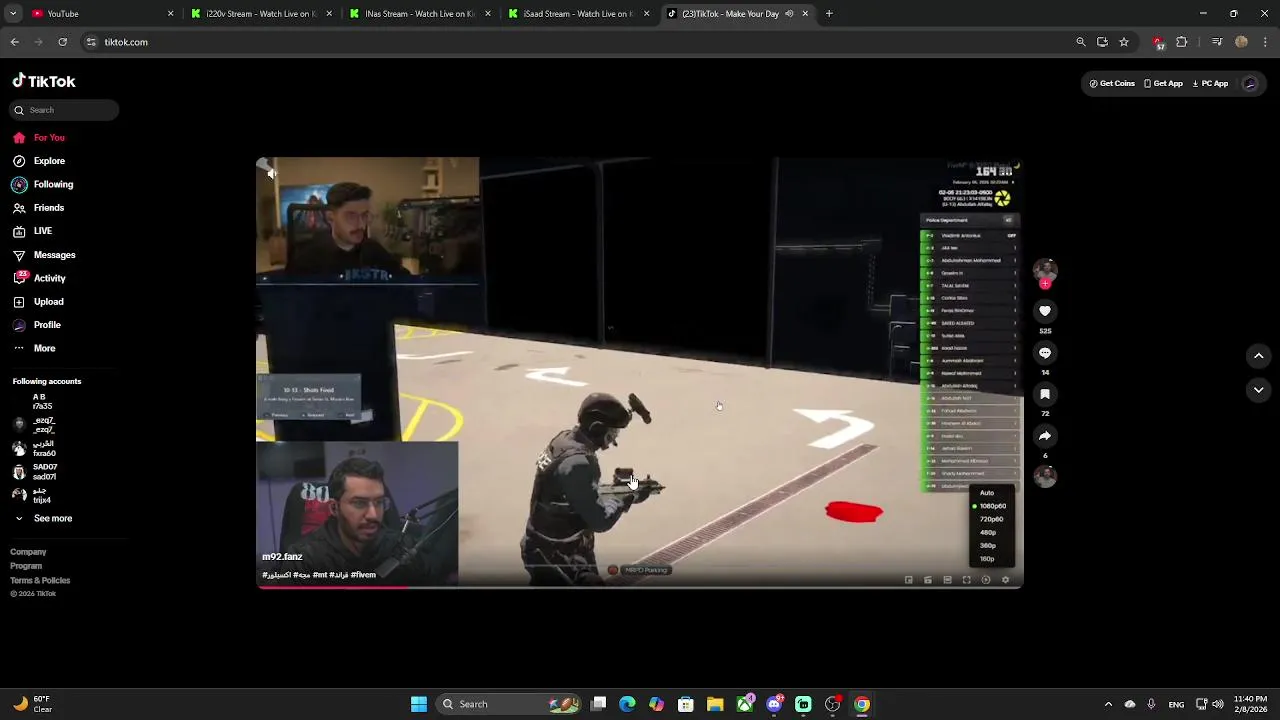
Task: Unmute the video with speaker icon
Action: [271, 173]
